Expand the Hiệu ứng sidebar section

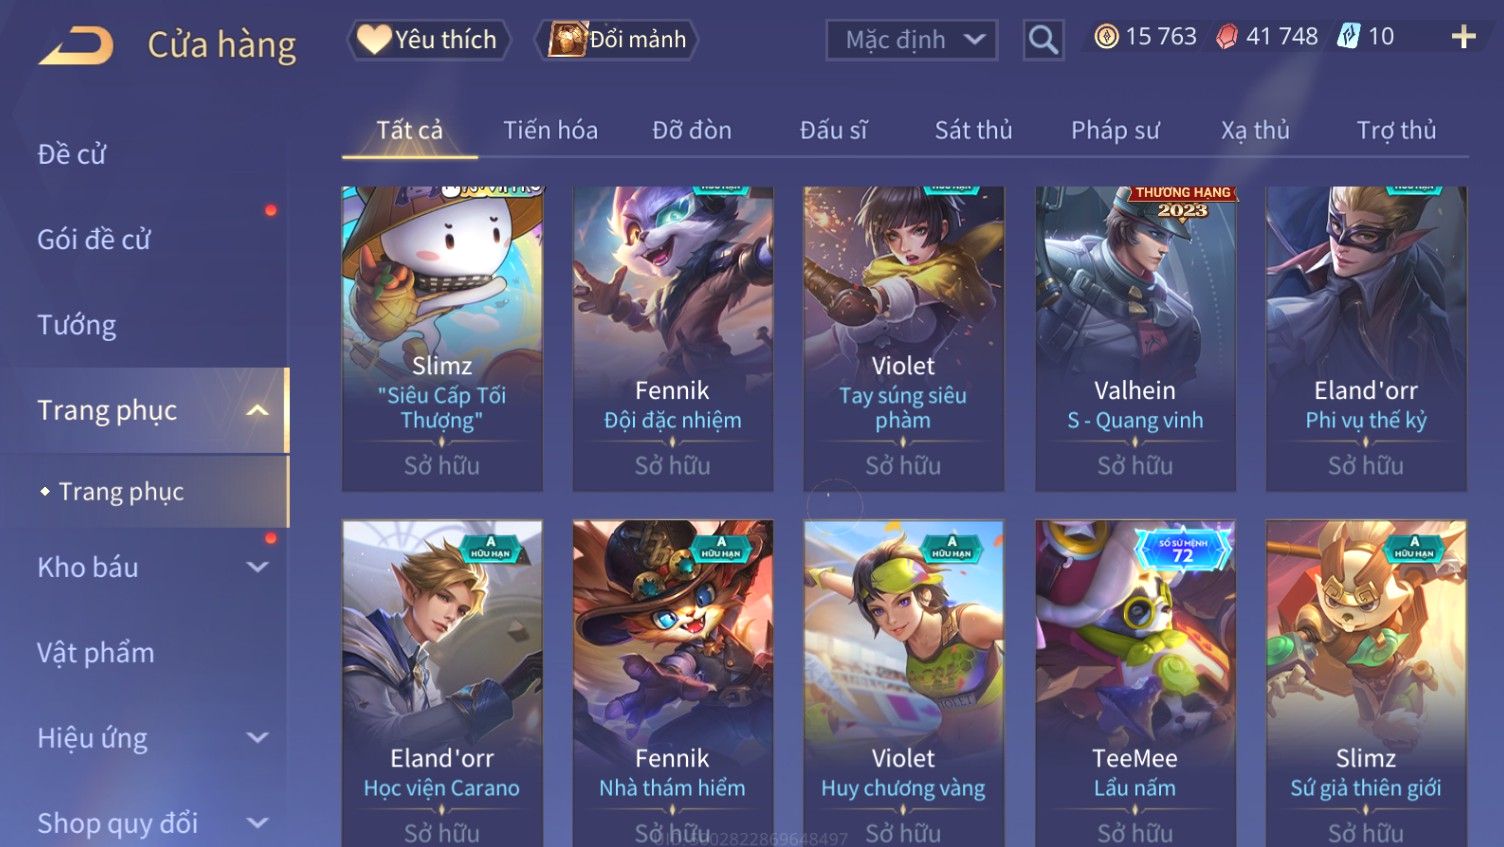point(257,738)
